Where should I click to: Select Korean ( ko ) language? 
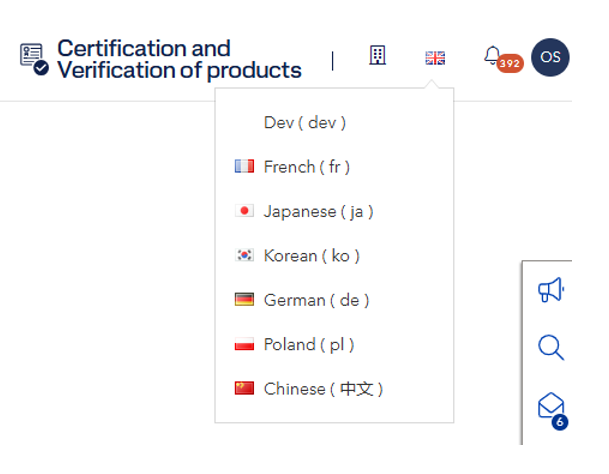(x=311, y=256)
